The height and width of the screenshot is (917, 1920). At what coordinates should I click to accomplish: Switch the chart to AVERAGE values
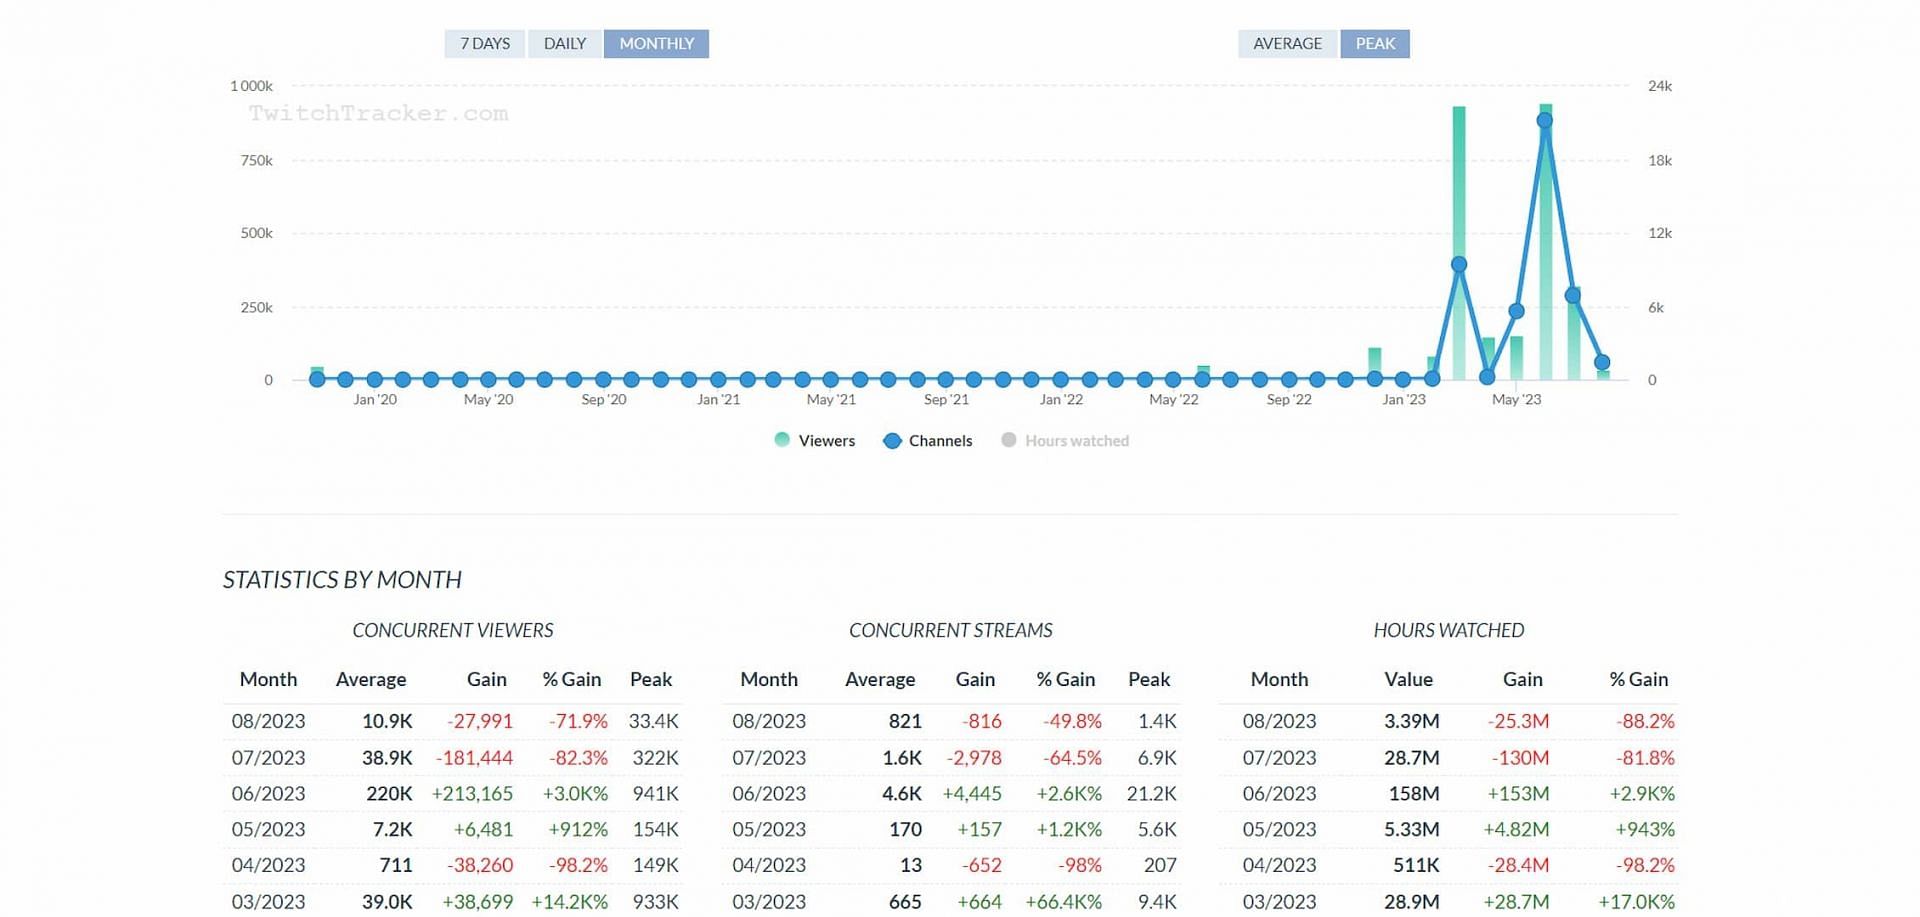(1287, 44)
